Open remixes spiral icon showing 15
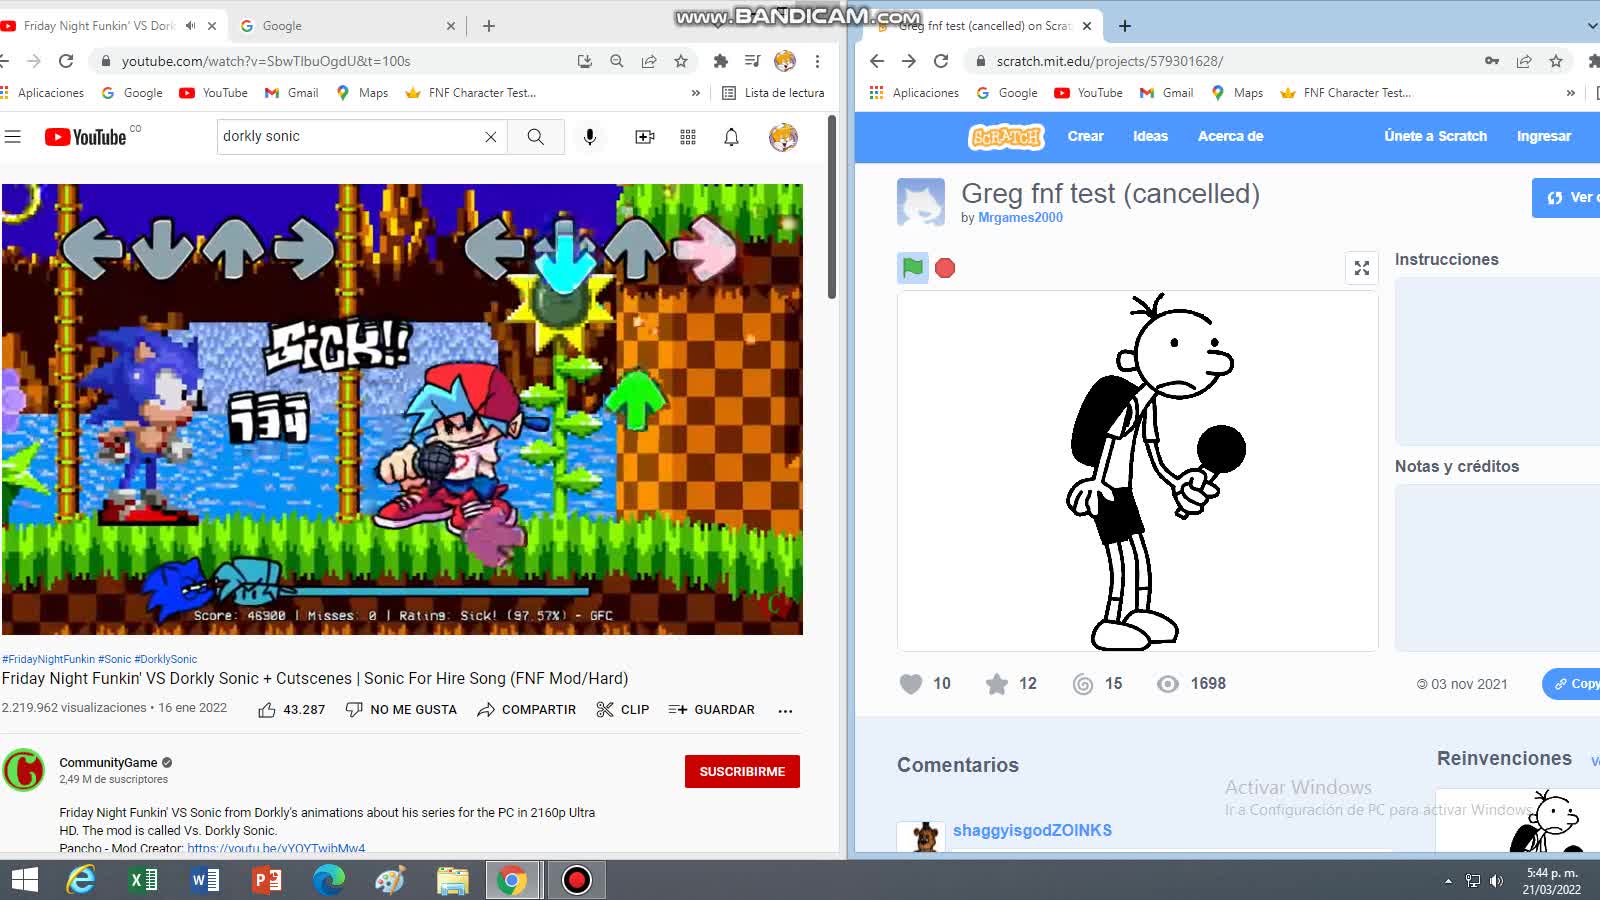The width and height of the screenshot is (1600, 900). (x=1083, y=684)
